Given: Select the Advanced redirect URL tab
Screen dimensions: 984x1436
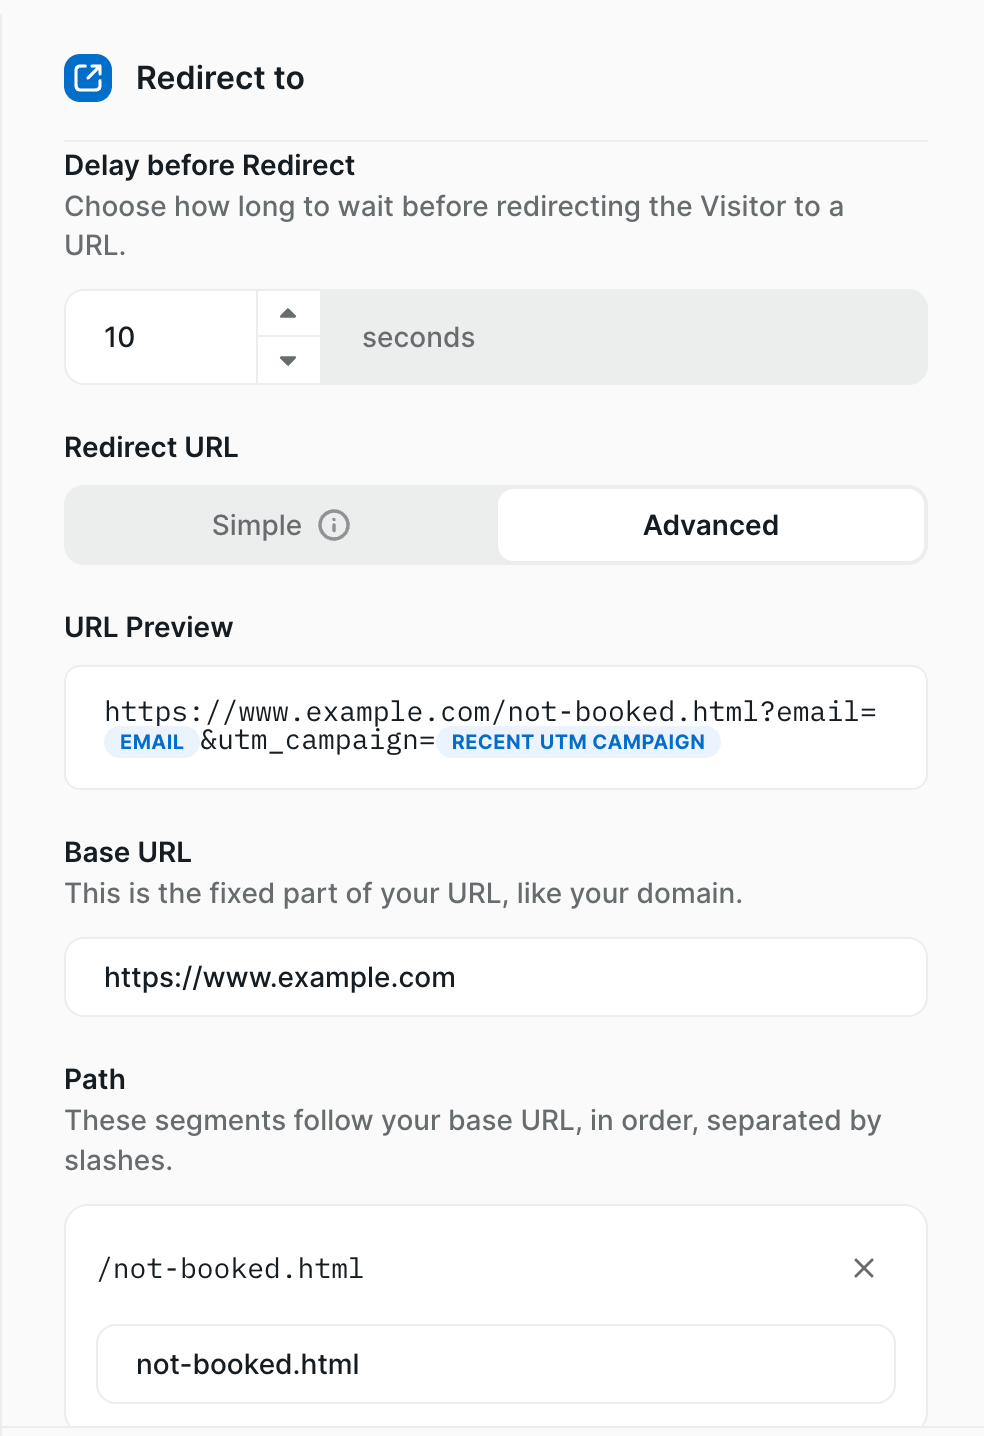Looking at the screenshot, I should pos(711,525).
